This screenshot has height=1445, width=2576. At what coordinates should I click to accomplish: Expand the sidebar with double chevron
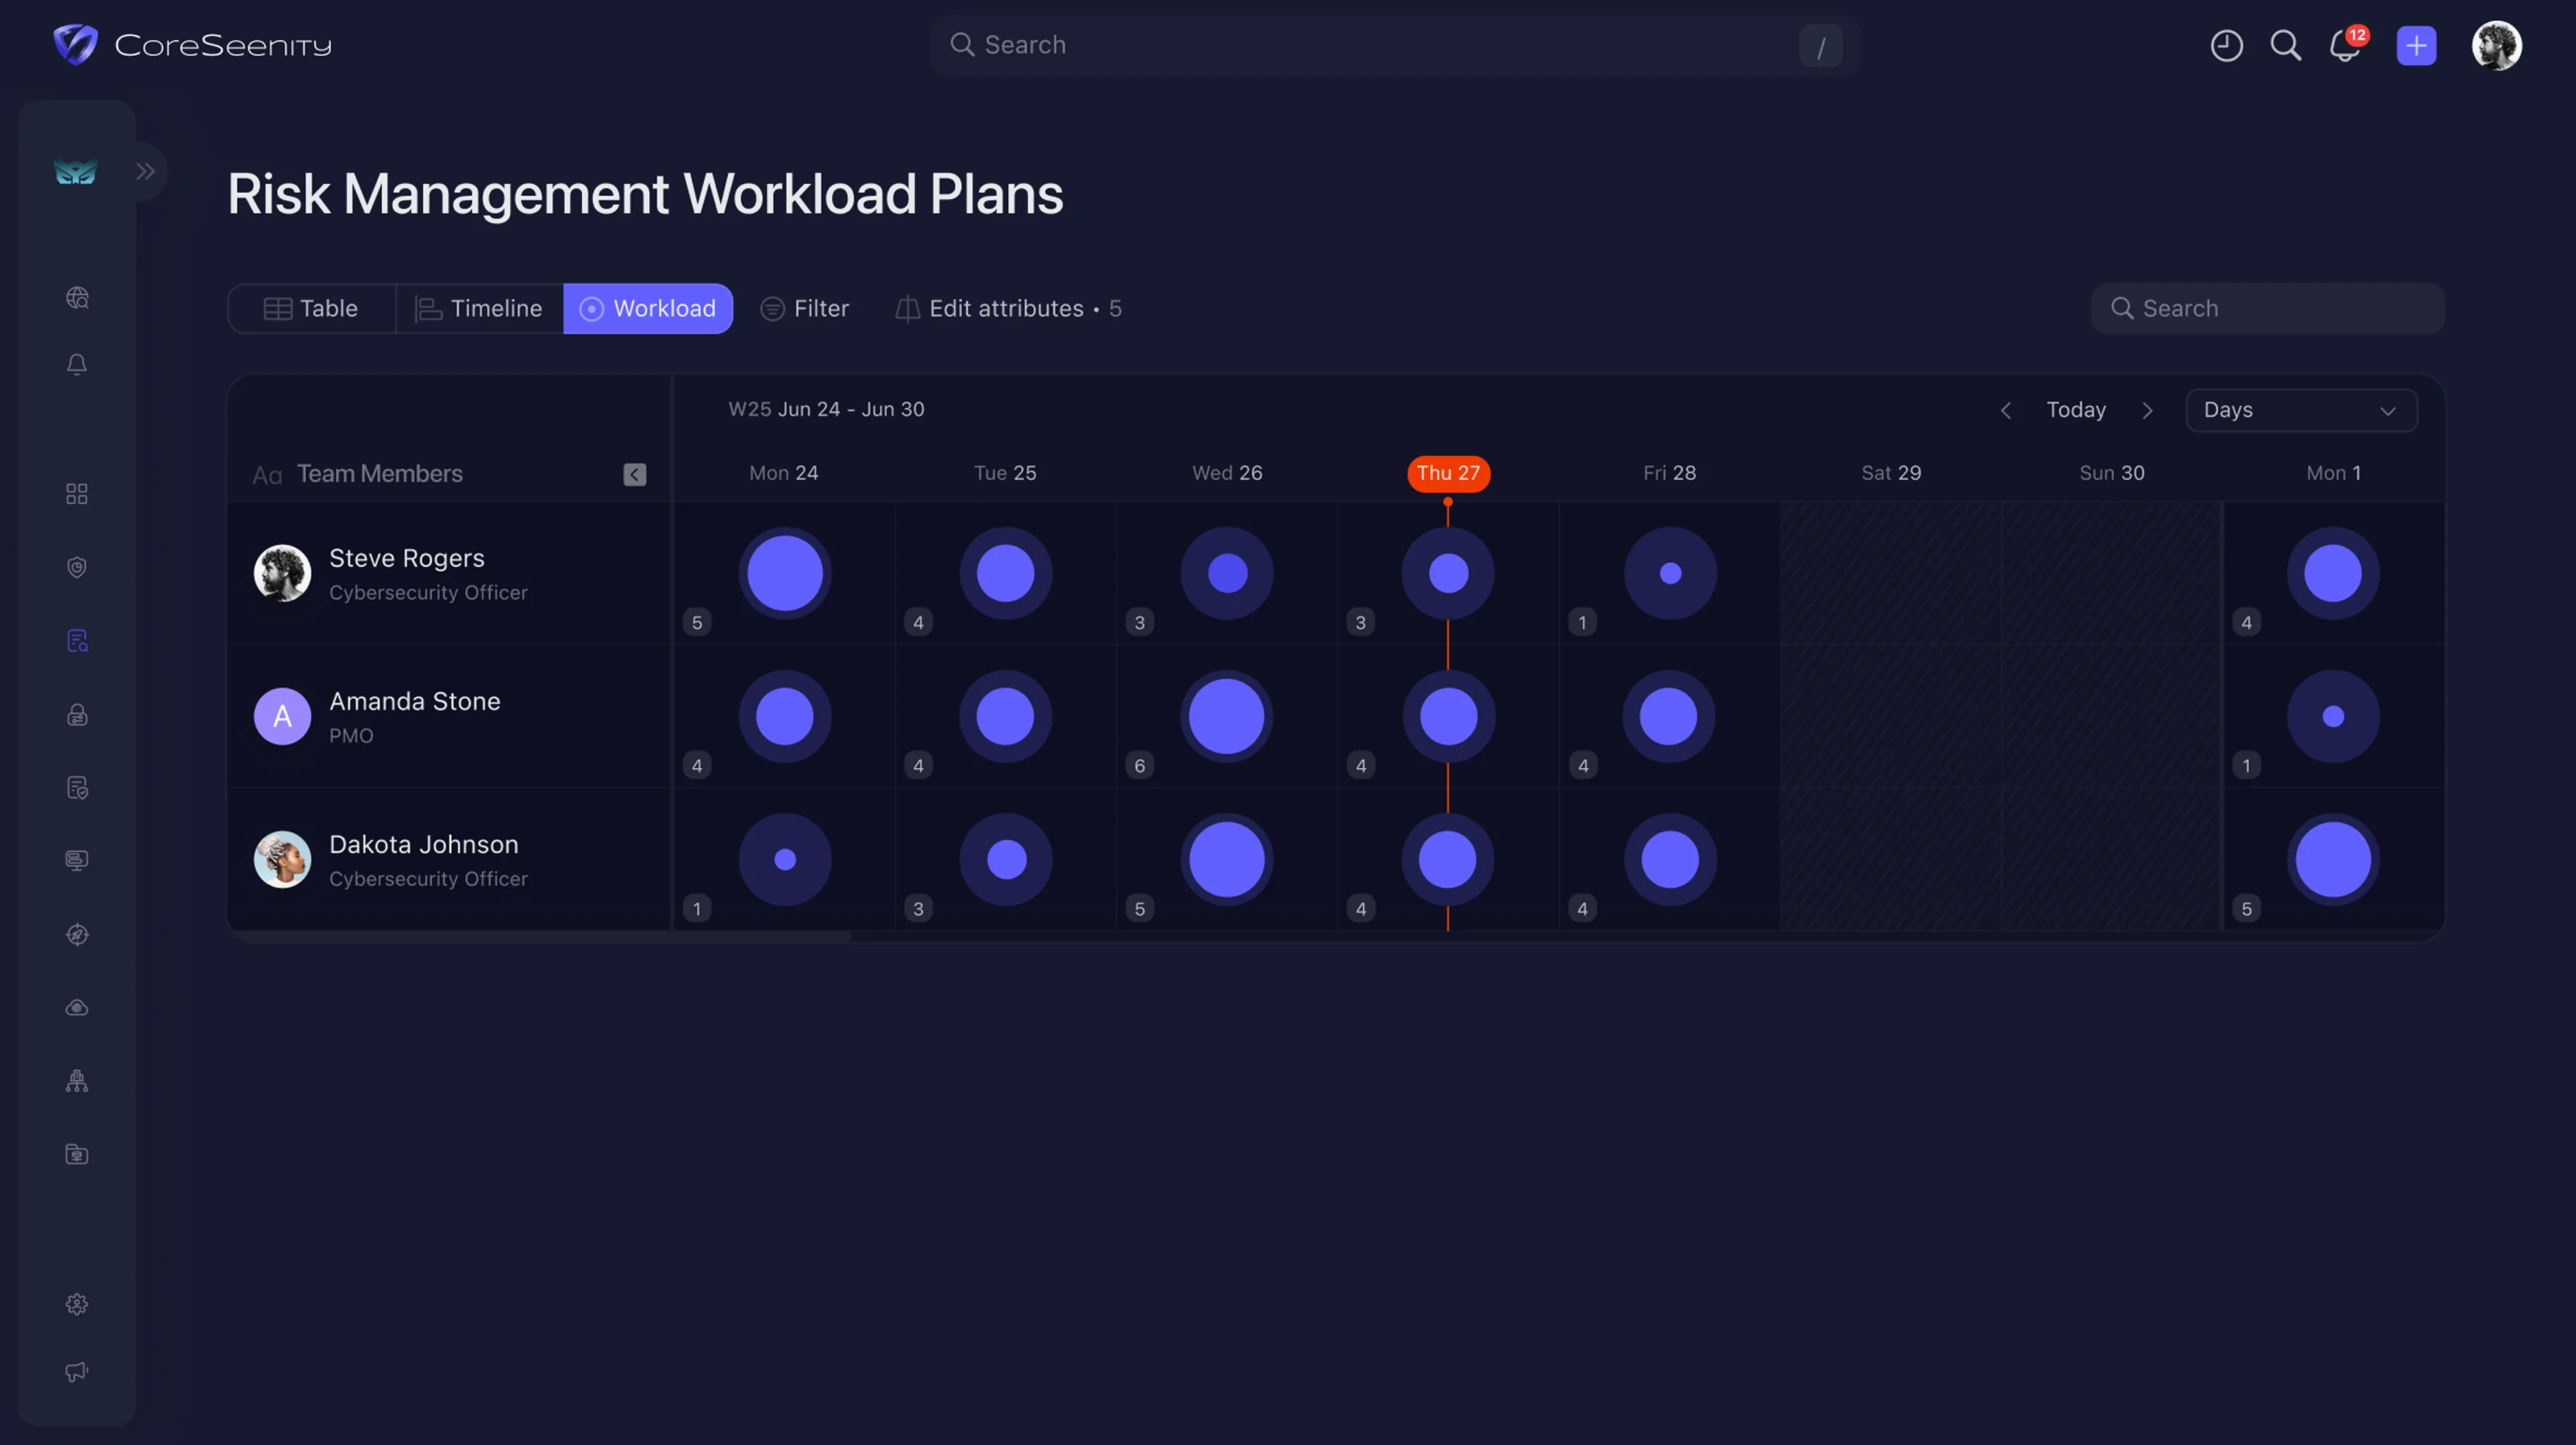146,171
